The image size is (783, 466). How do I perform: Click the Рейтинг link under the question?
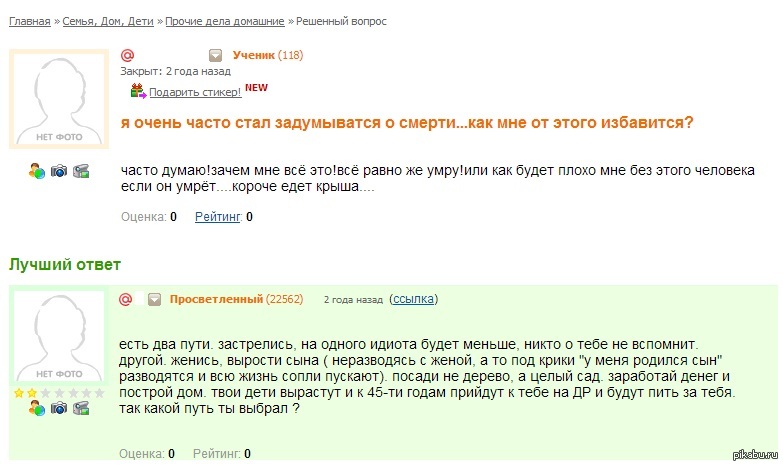tap(218, 216)
